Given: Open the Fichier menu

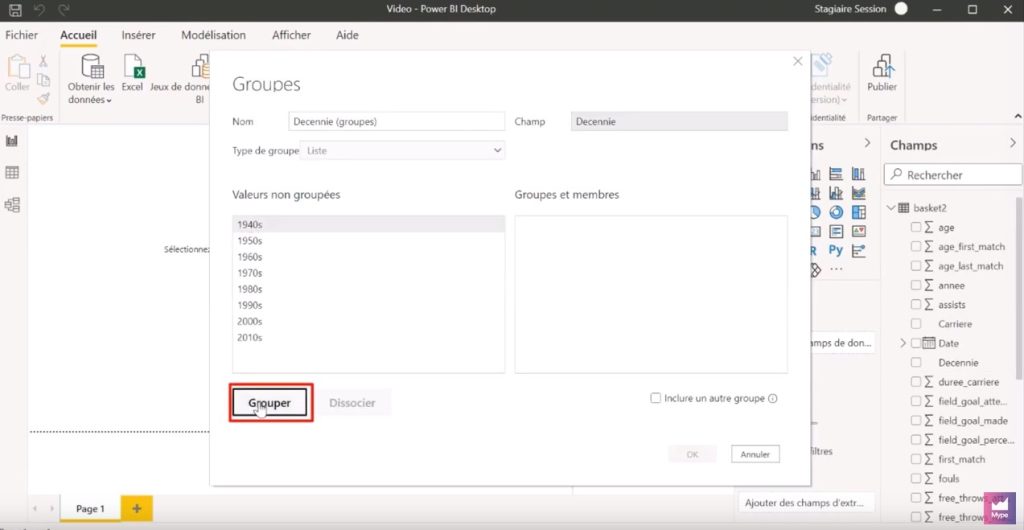Looking at the screenshot, I should [22, 35].
